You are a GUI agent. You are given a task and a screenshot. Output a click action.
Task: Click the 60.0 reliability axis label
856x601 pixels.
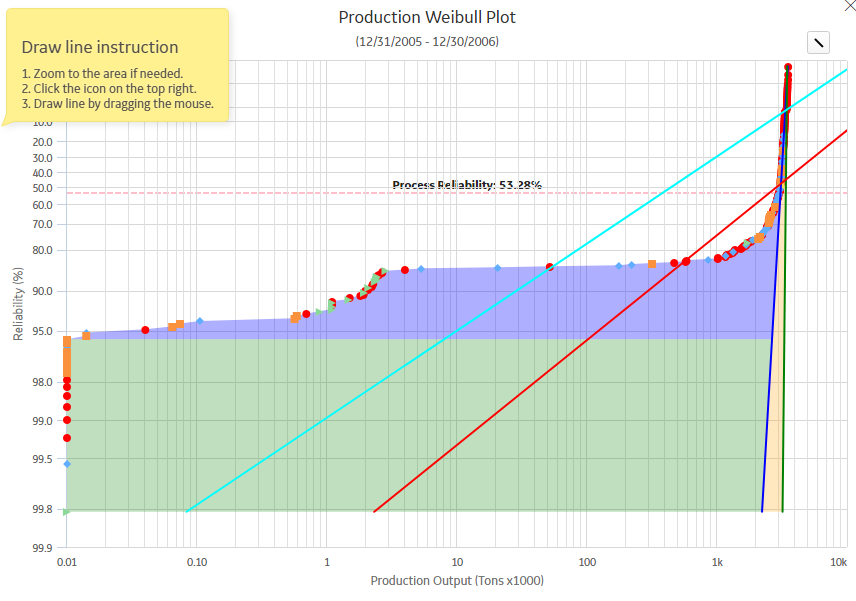(43, 205)
